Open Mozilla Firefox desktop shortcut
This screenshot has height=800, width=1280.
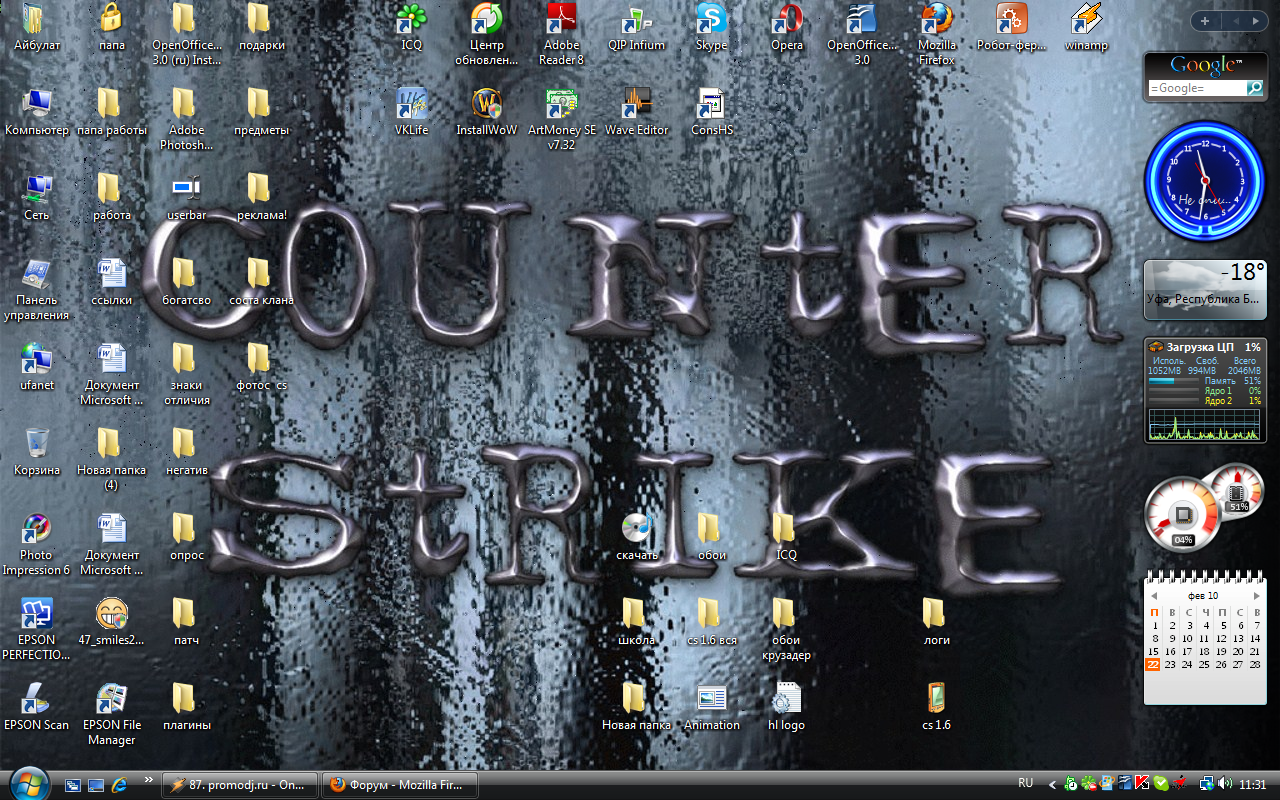(x=937, y=18)
